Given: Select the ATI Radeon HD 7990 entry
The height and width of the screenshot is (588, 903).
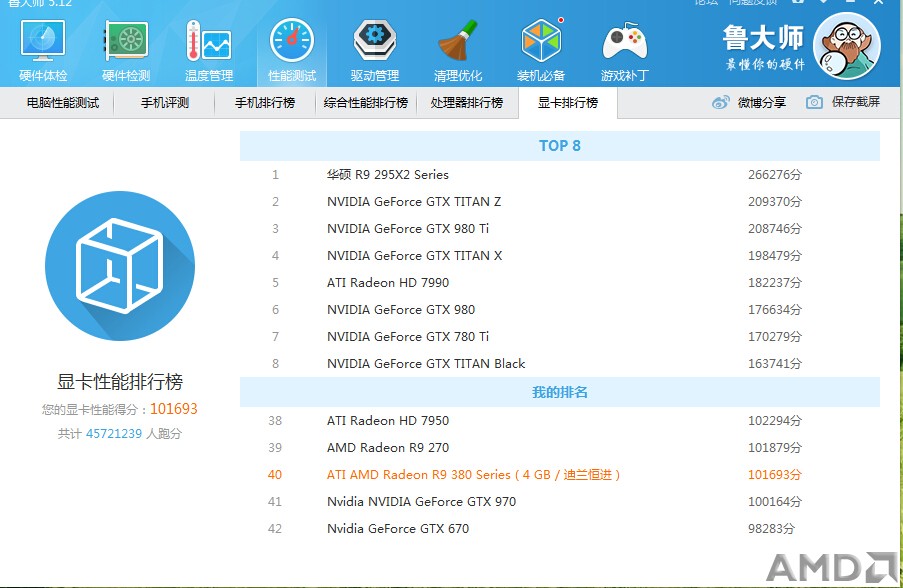Looking at the screenshot, I should (388, 283).
